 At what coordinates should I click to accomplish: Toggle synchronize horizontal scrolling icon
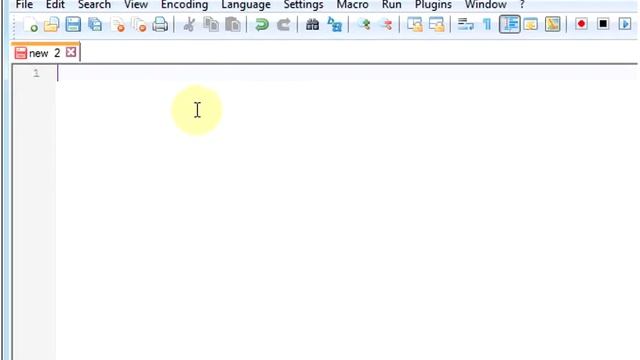[x=436, y=24]
